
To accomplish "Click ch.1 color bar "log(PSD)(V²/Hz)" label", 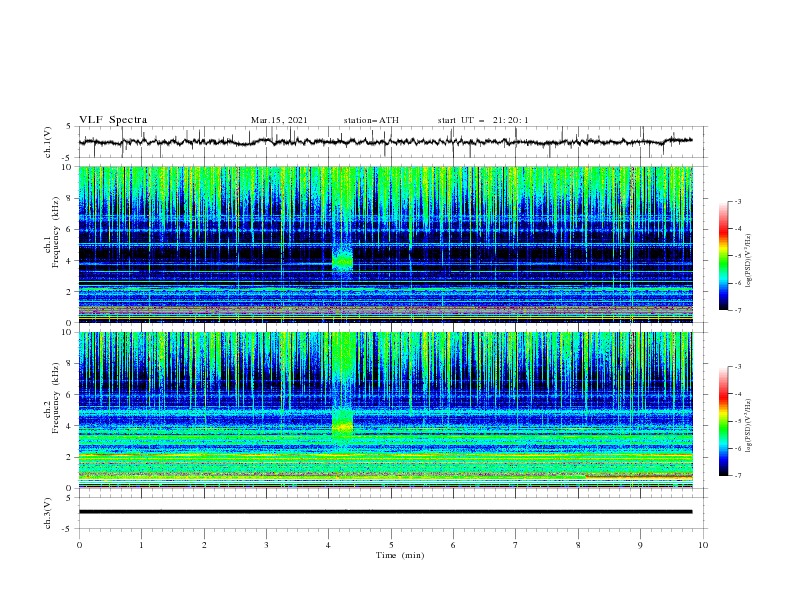I will point(748,261).
